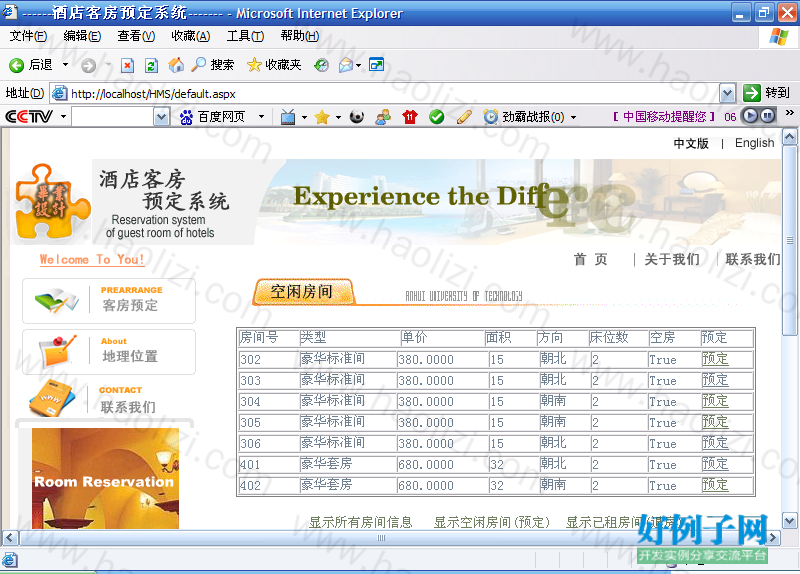Open History clock icon
The image size is (800, 574).
point(321,65)
